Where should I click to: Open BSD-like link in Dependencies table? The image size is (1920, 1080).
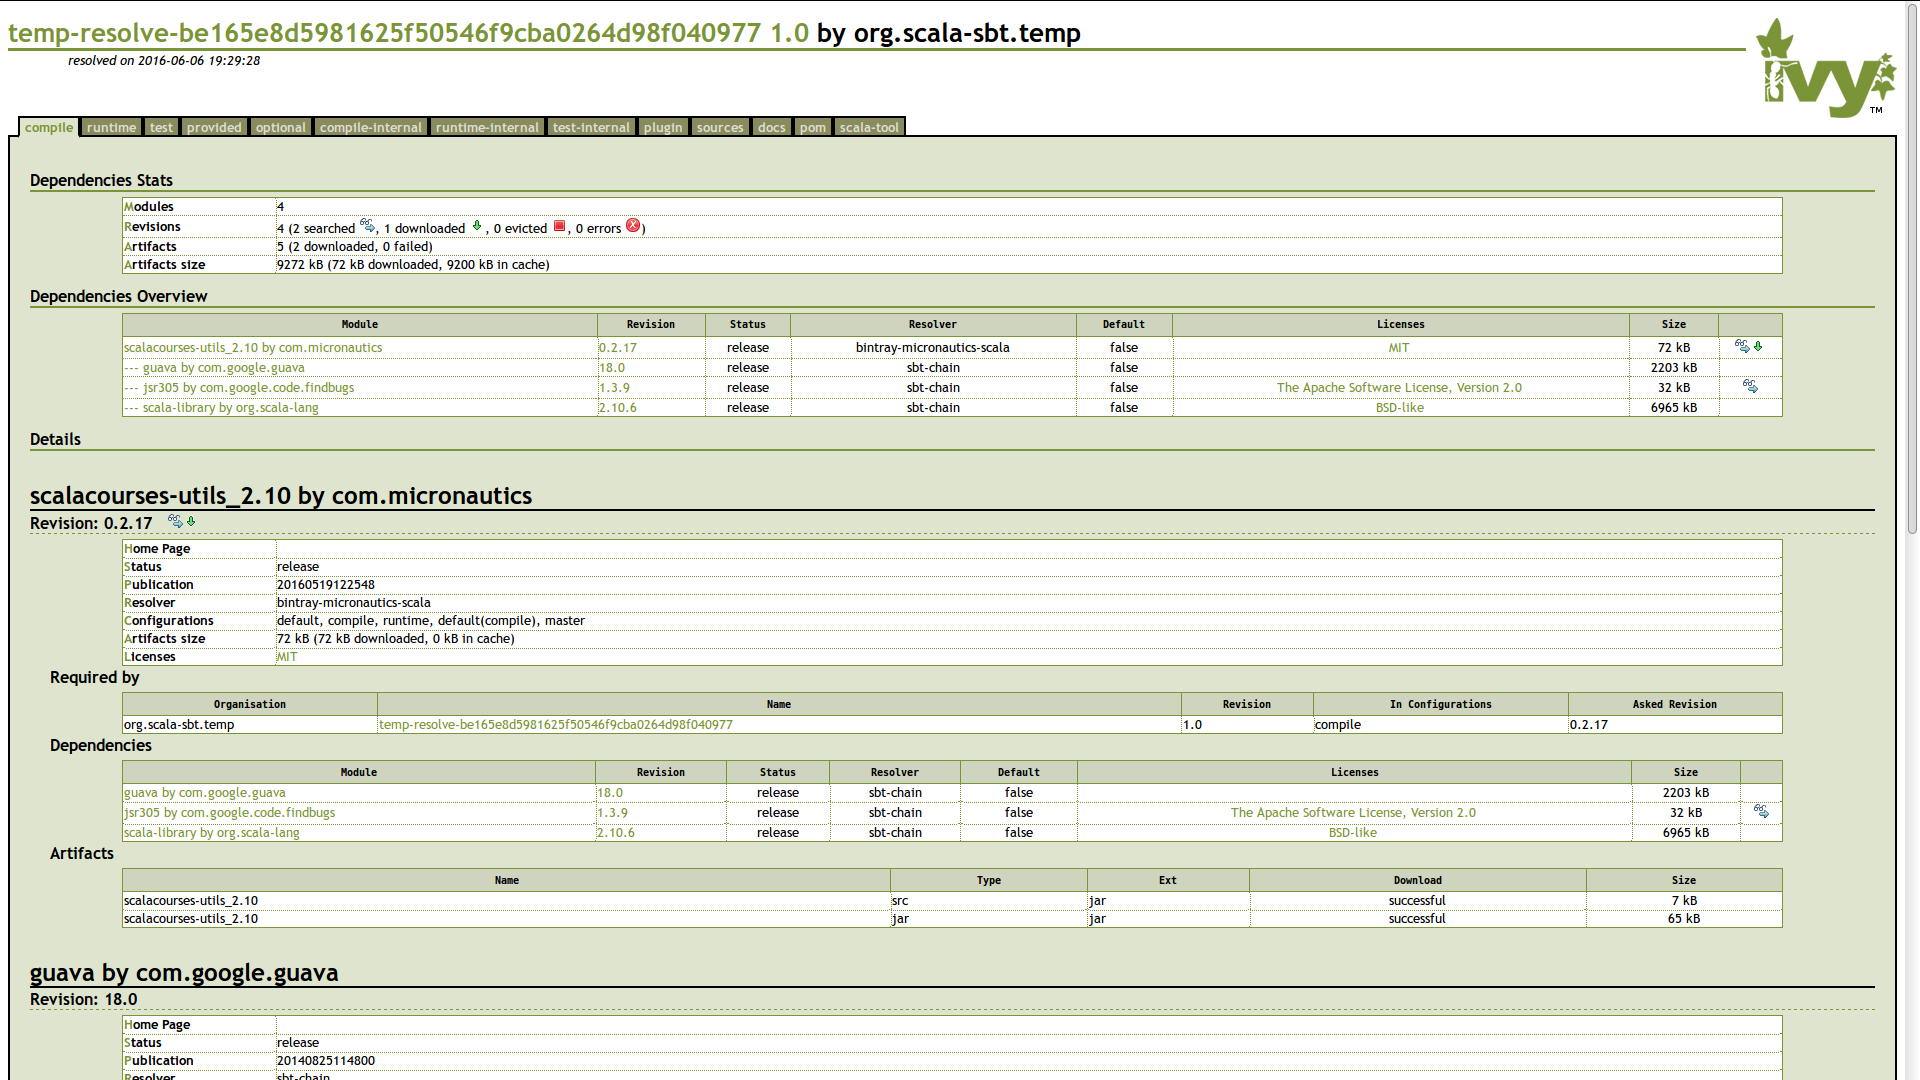tap(1353, 833)
